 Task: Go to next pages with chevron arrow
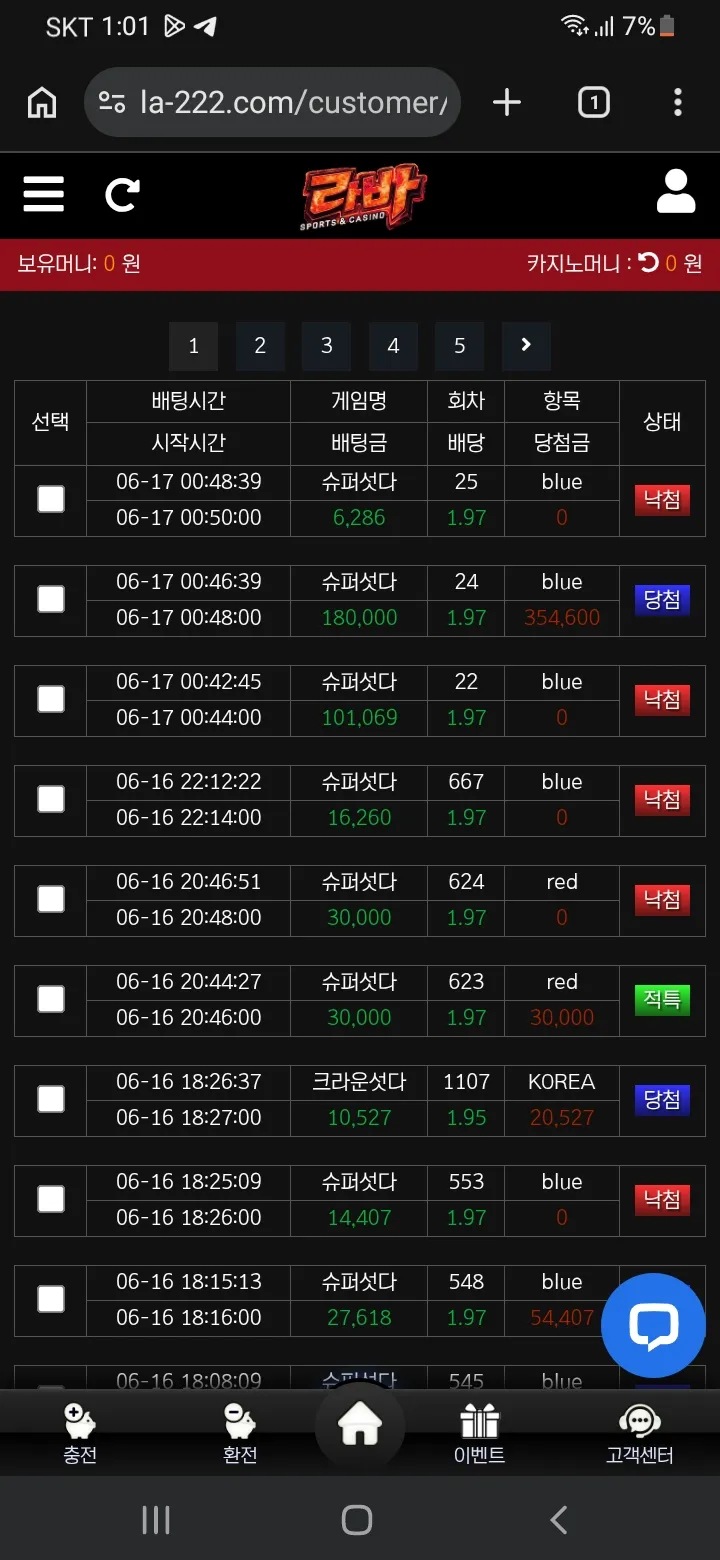pos(526,346)
